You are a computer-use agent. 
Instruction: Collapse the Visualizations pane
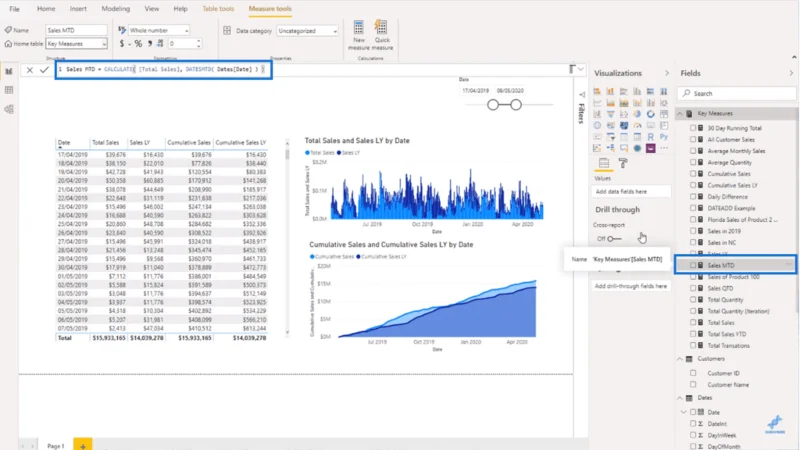pyautogui.click(x=666, y=73)
